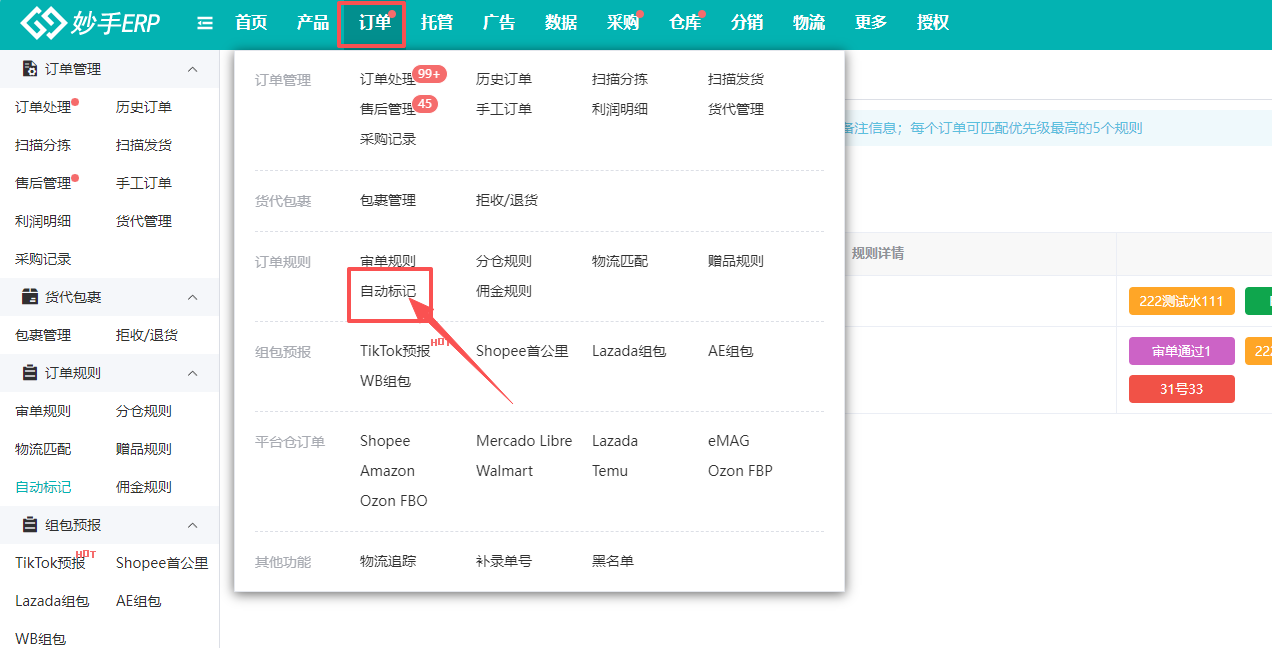
Task: Open 赠品规则 in the dropdown menu
Action: coord(736,261)
